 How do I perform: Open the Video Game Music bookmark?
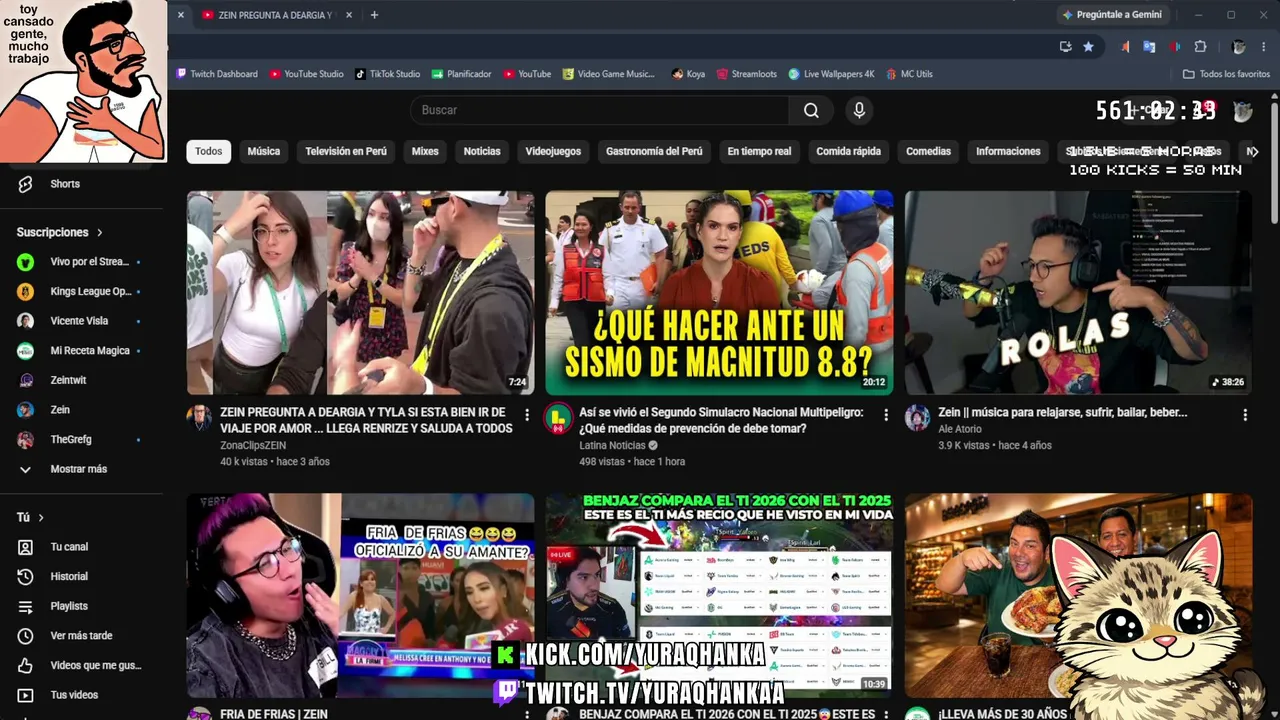[x=608, y=74]
